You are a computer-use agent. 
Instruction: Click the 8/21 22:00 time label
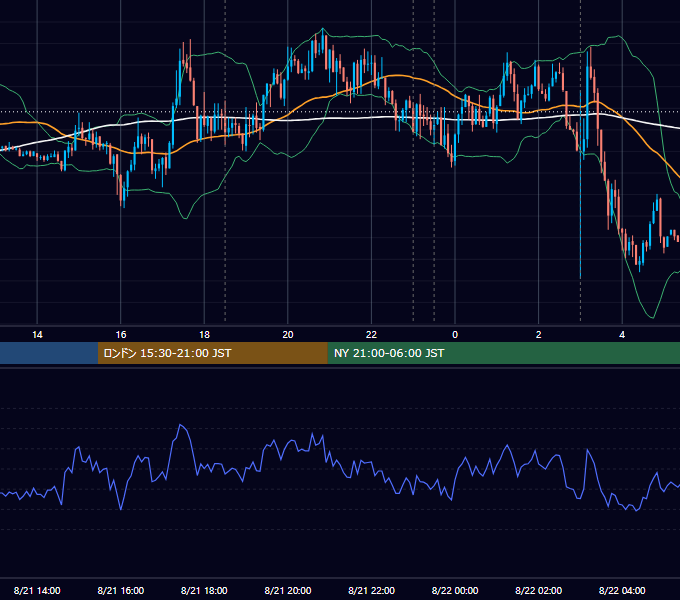(x=371, y=590)
